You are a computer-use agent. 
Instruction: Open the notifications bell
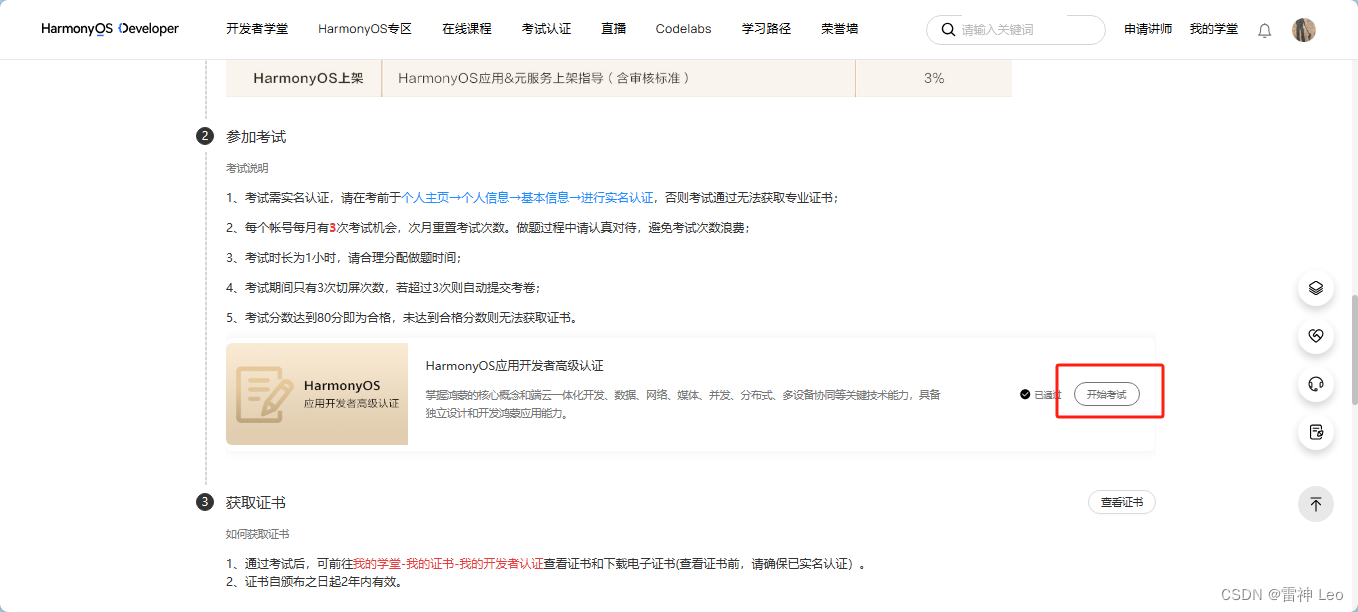[x=1264, y=30]
